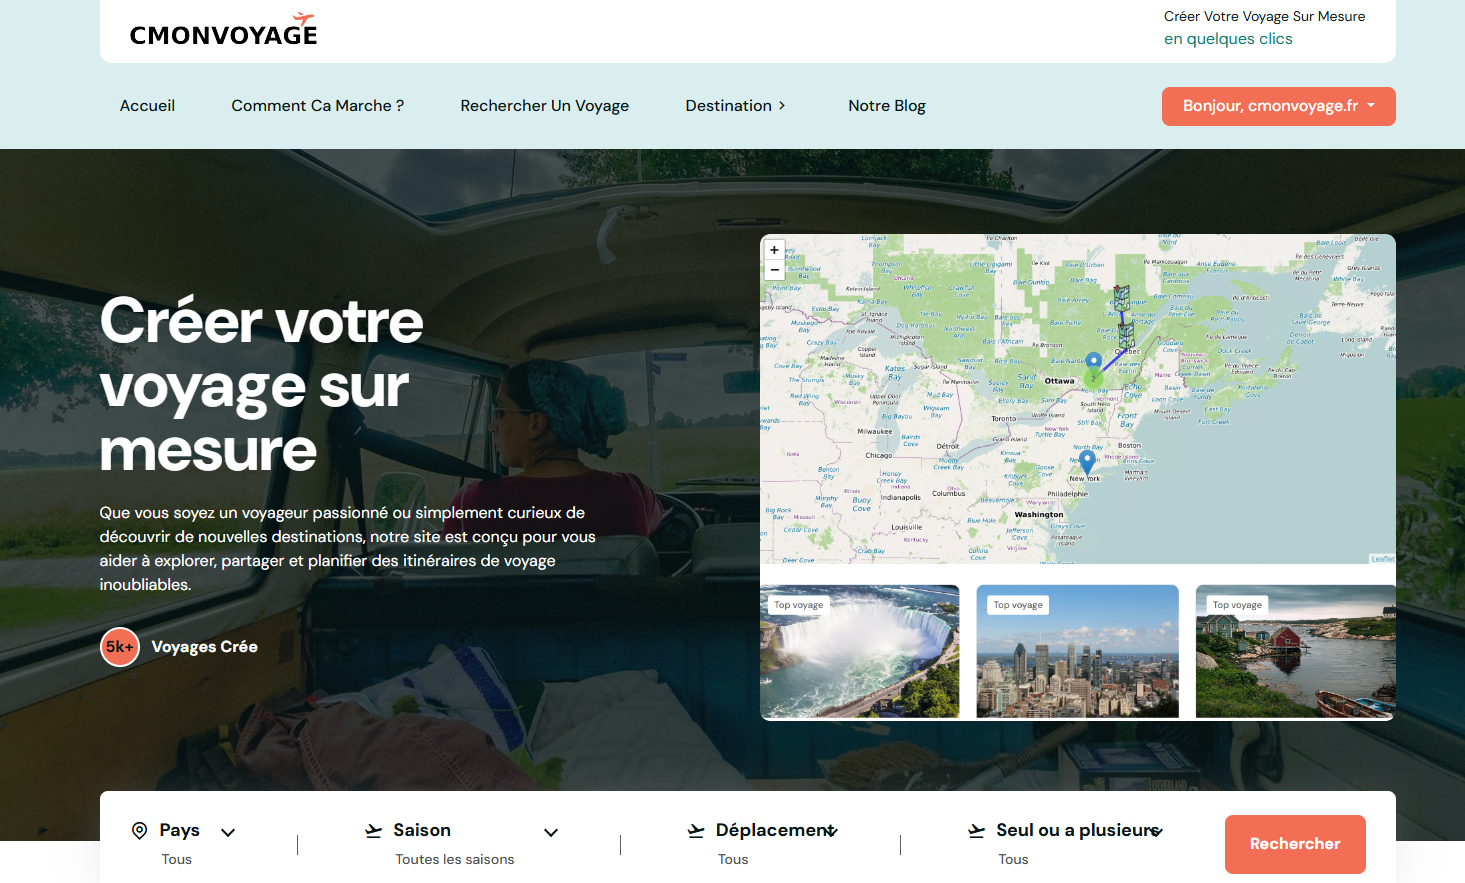Zoom out on the map with minus

coord(774,270)
